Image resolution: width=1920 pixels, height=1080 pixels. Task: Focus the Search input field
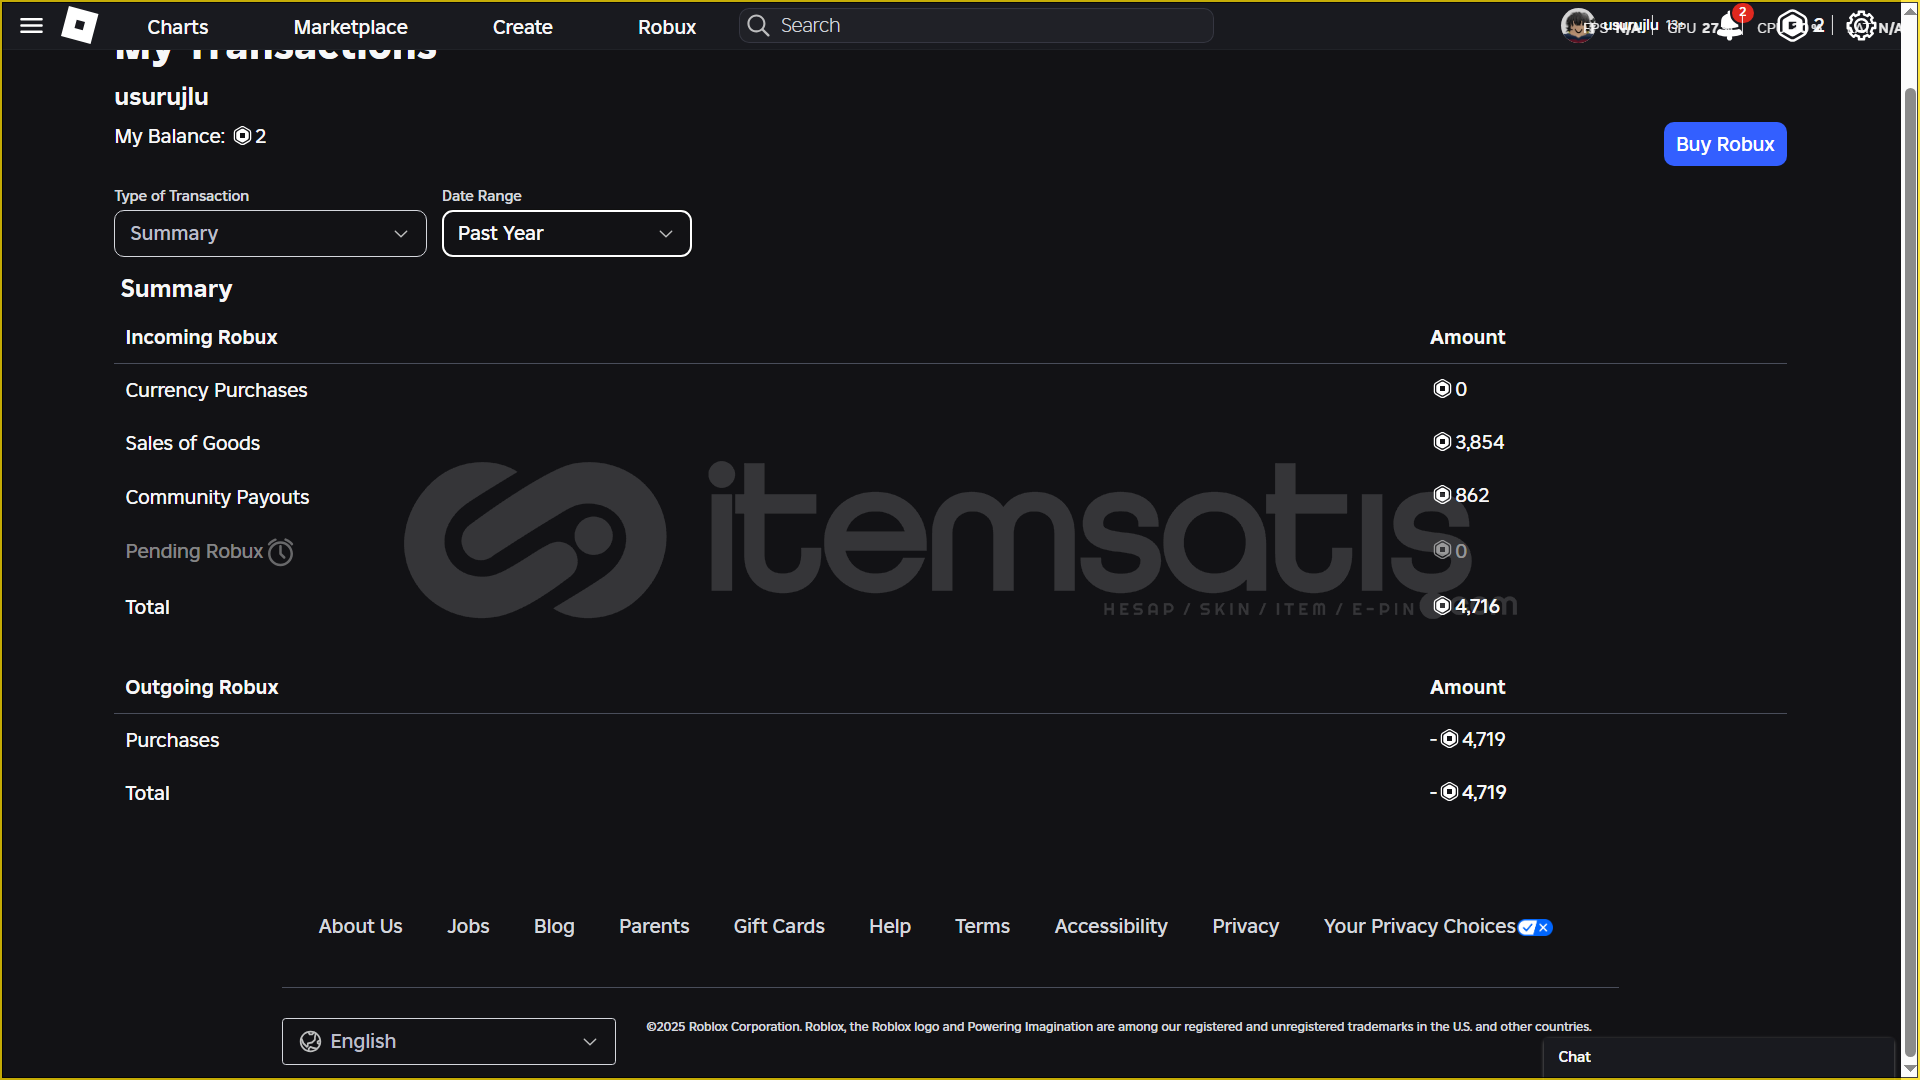click(976, 26)
